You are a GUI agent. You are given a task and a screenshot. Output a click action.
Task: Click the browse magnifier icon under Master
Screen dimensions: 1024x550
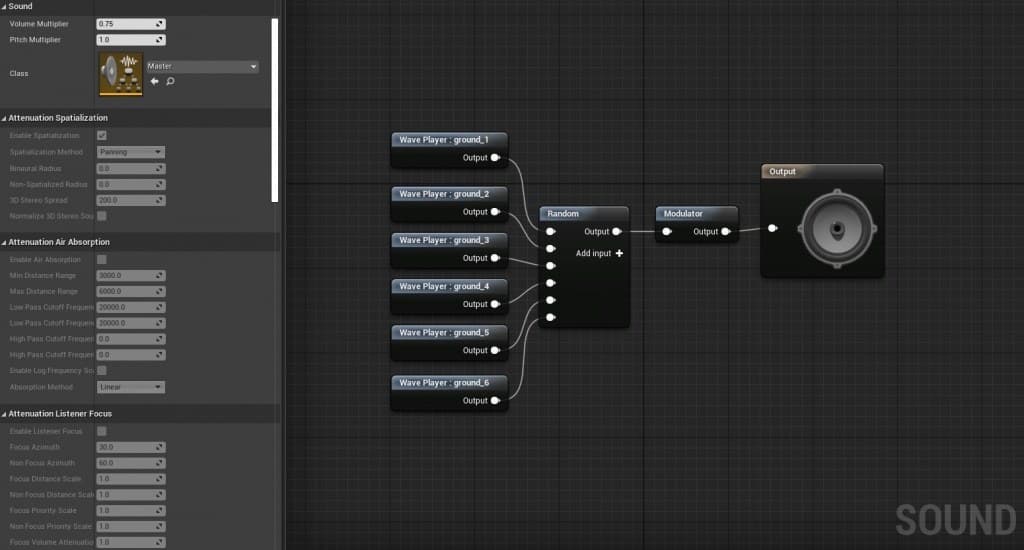point(170,82)
